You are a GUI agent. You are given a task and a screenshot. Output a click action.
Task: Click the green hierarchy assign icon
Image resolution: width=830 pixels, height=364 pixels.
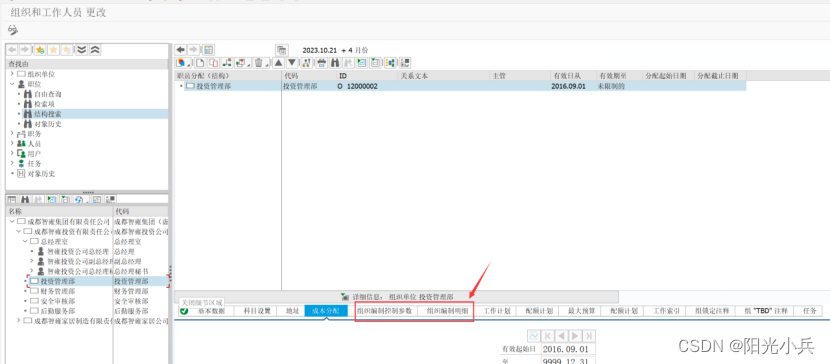coord(228,63)
